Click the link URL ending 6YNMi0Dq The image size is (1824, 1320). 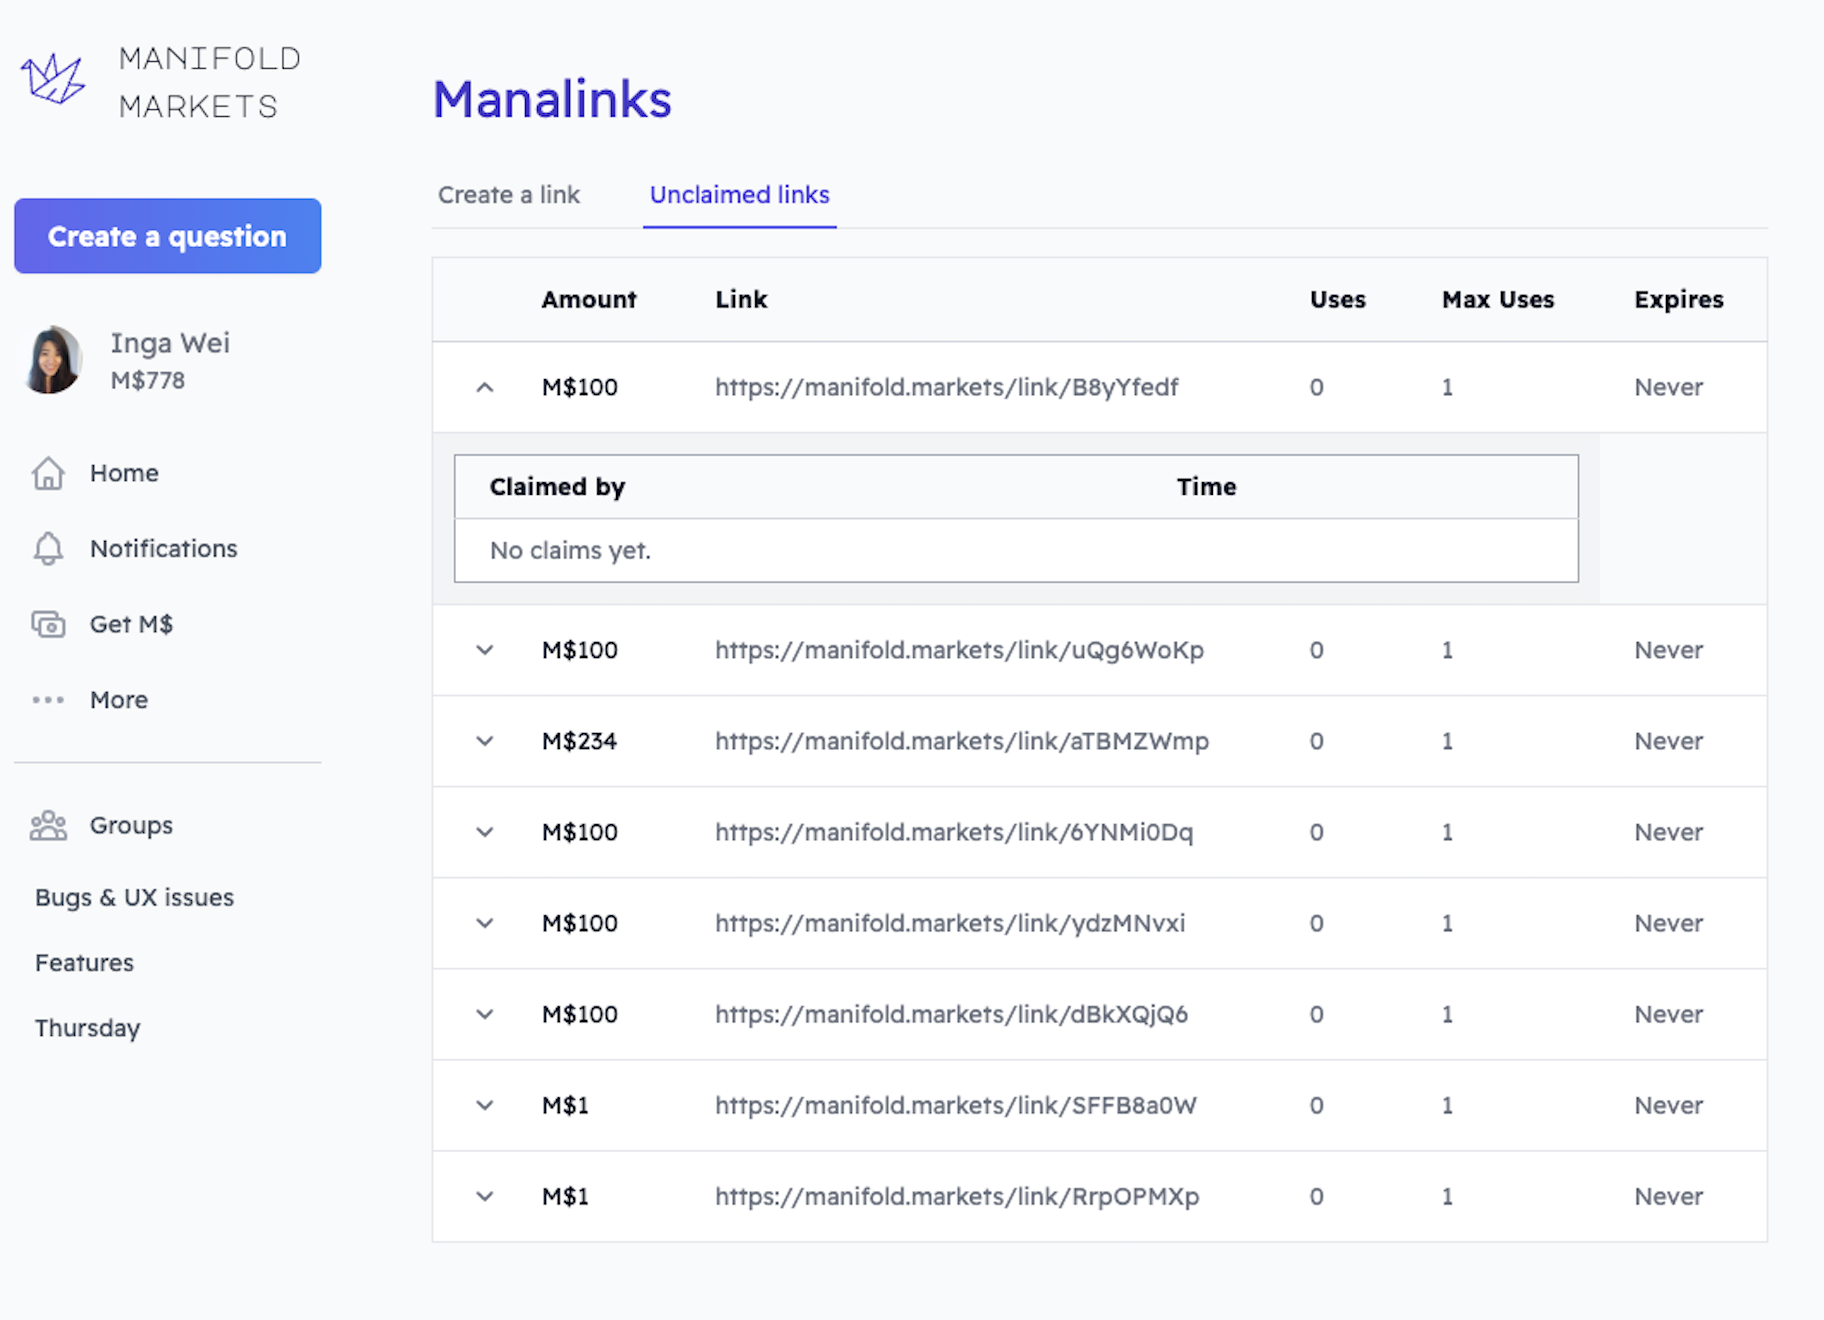954,832
